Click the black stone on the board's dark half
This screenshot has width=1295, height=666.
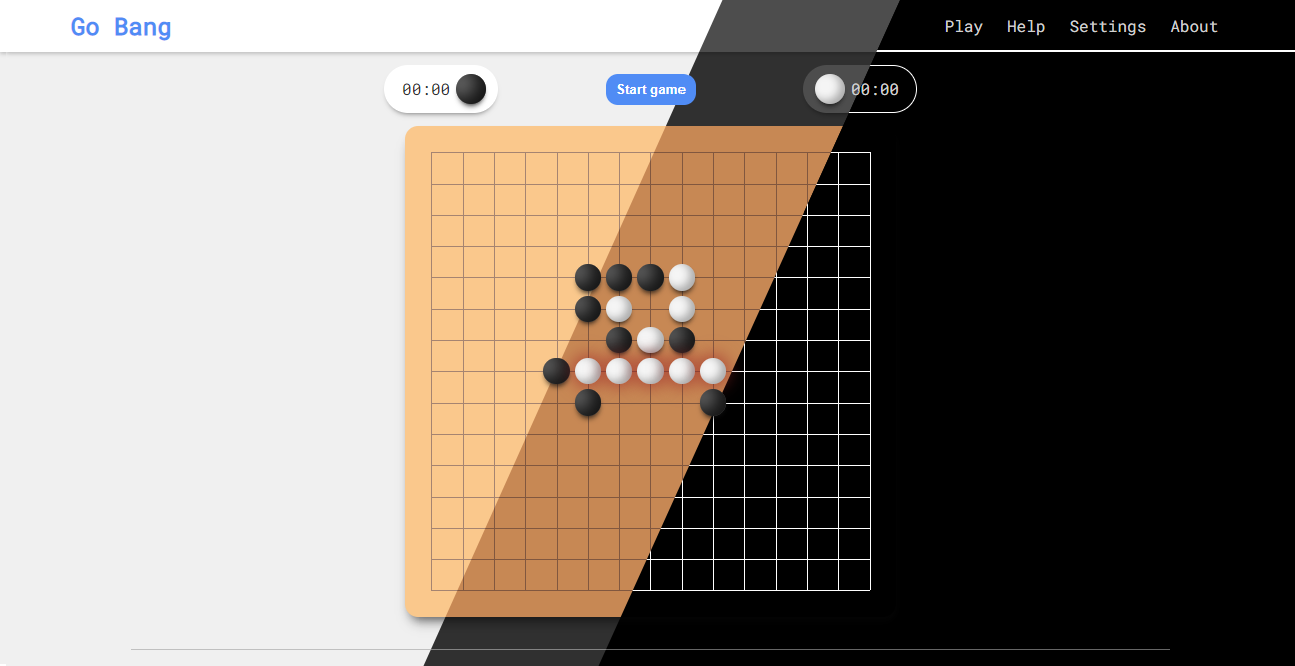712,403
